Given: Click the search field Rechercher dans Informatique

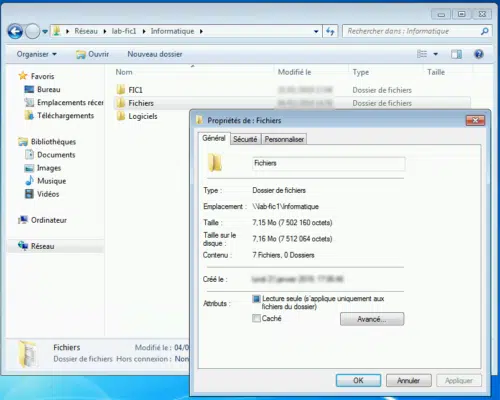Looking at the screenshot, I should pos(412,31).
